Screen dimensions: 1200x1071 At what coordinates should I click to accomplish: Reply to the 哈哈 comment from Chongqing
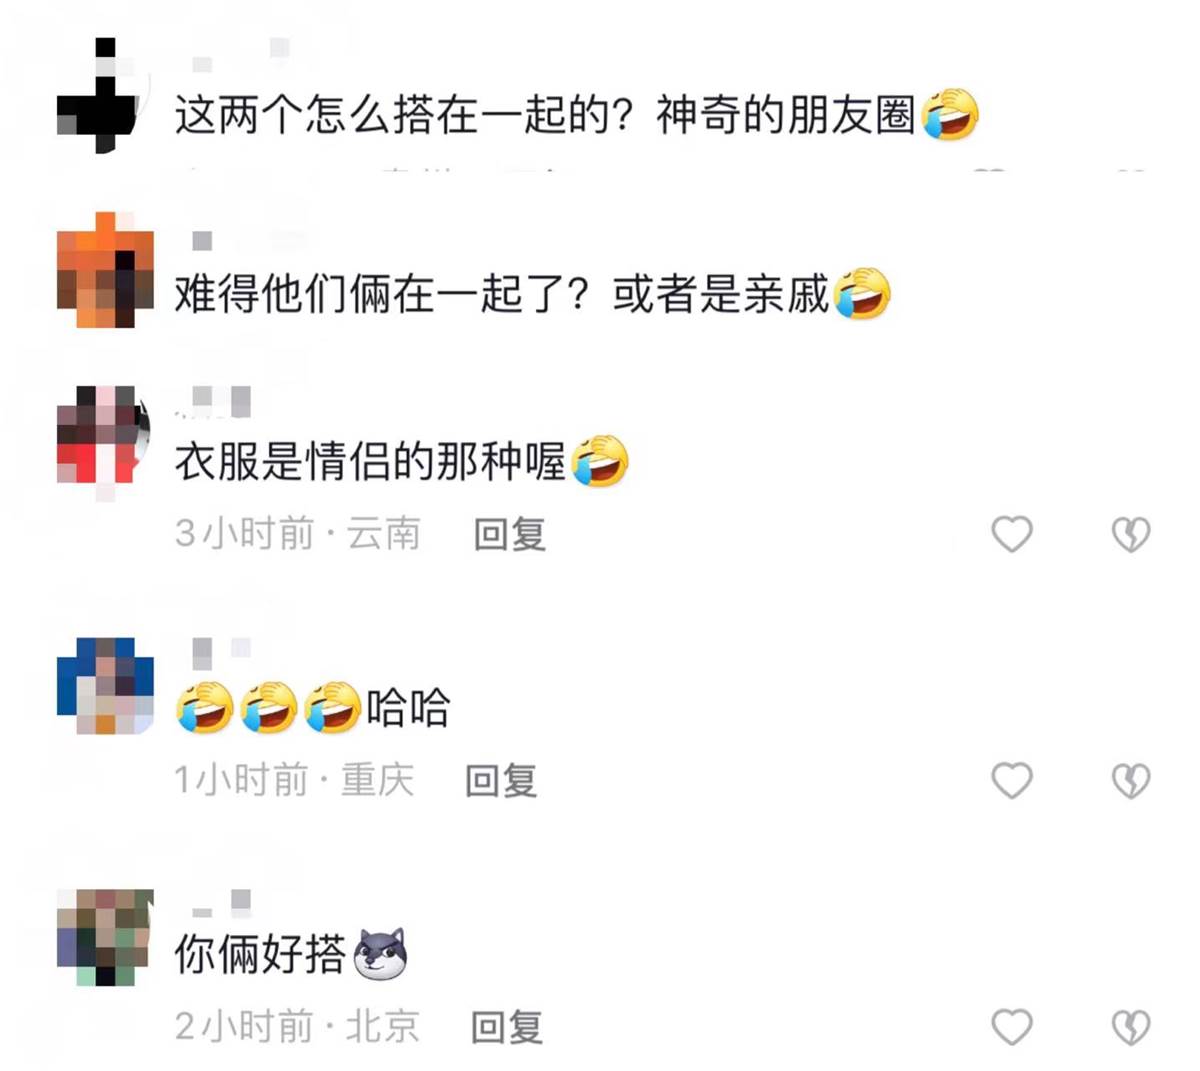[501, 780]
